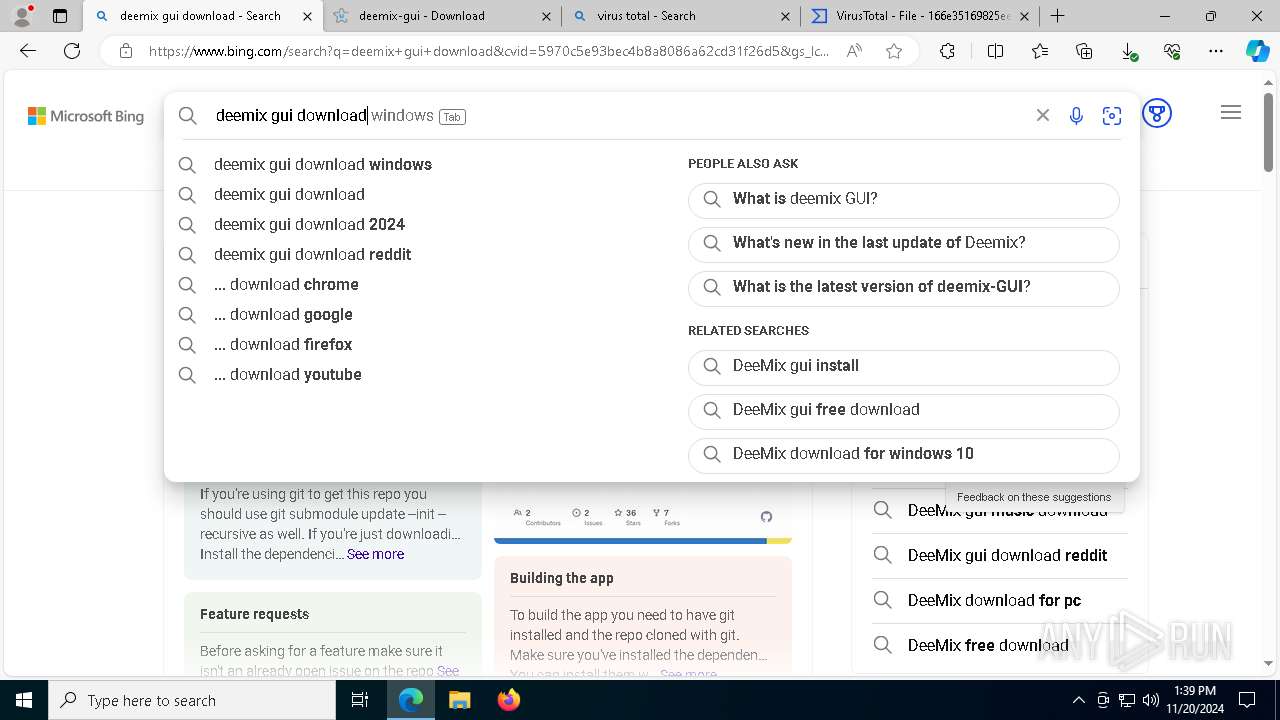Activate the Read aloud icon in address bar
The image size is (1280, 720).
click(x=854, y=51)
